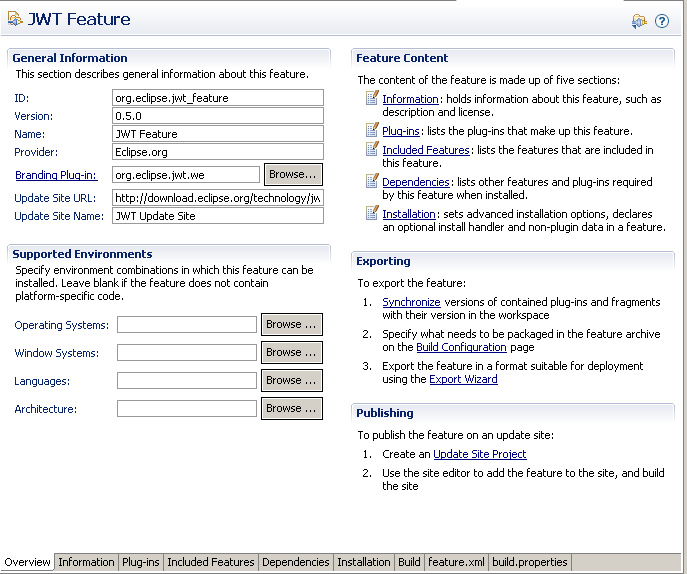Viewport: 687px width, 574px height.
Task: Open the Plug-ins link in Feature Content
Action: [x=401, y=131]
